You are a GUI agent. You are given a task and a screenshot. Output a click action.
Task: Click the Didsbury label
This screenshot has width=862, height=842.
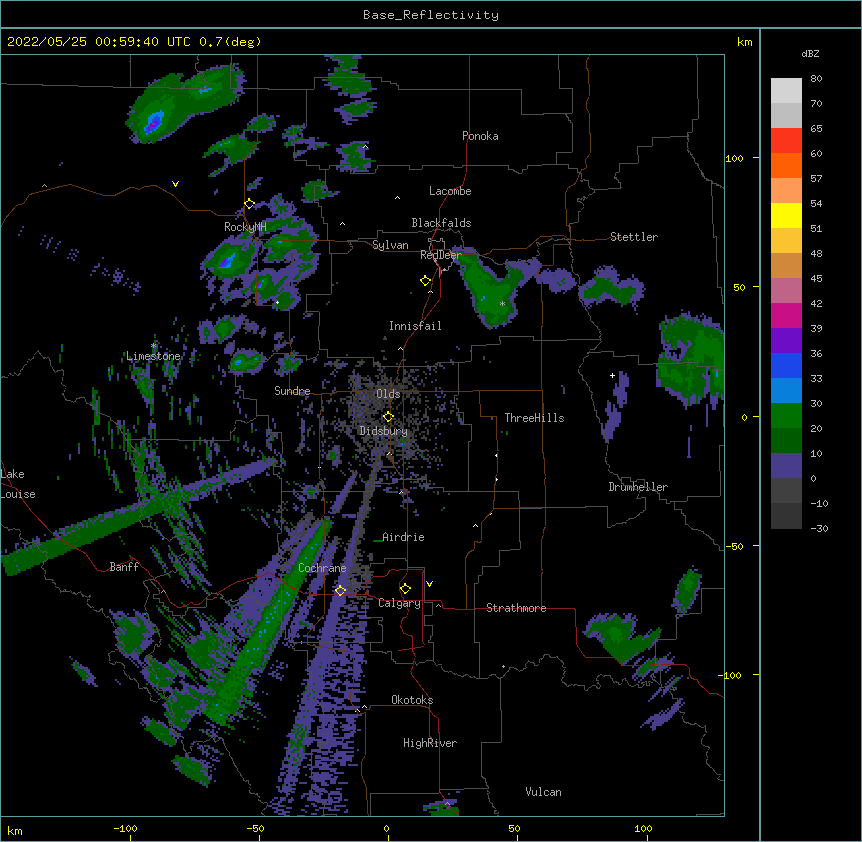tap(384, 431)
